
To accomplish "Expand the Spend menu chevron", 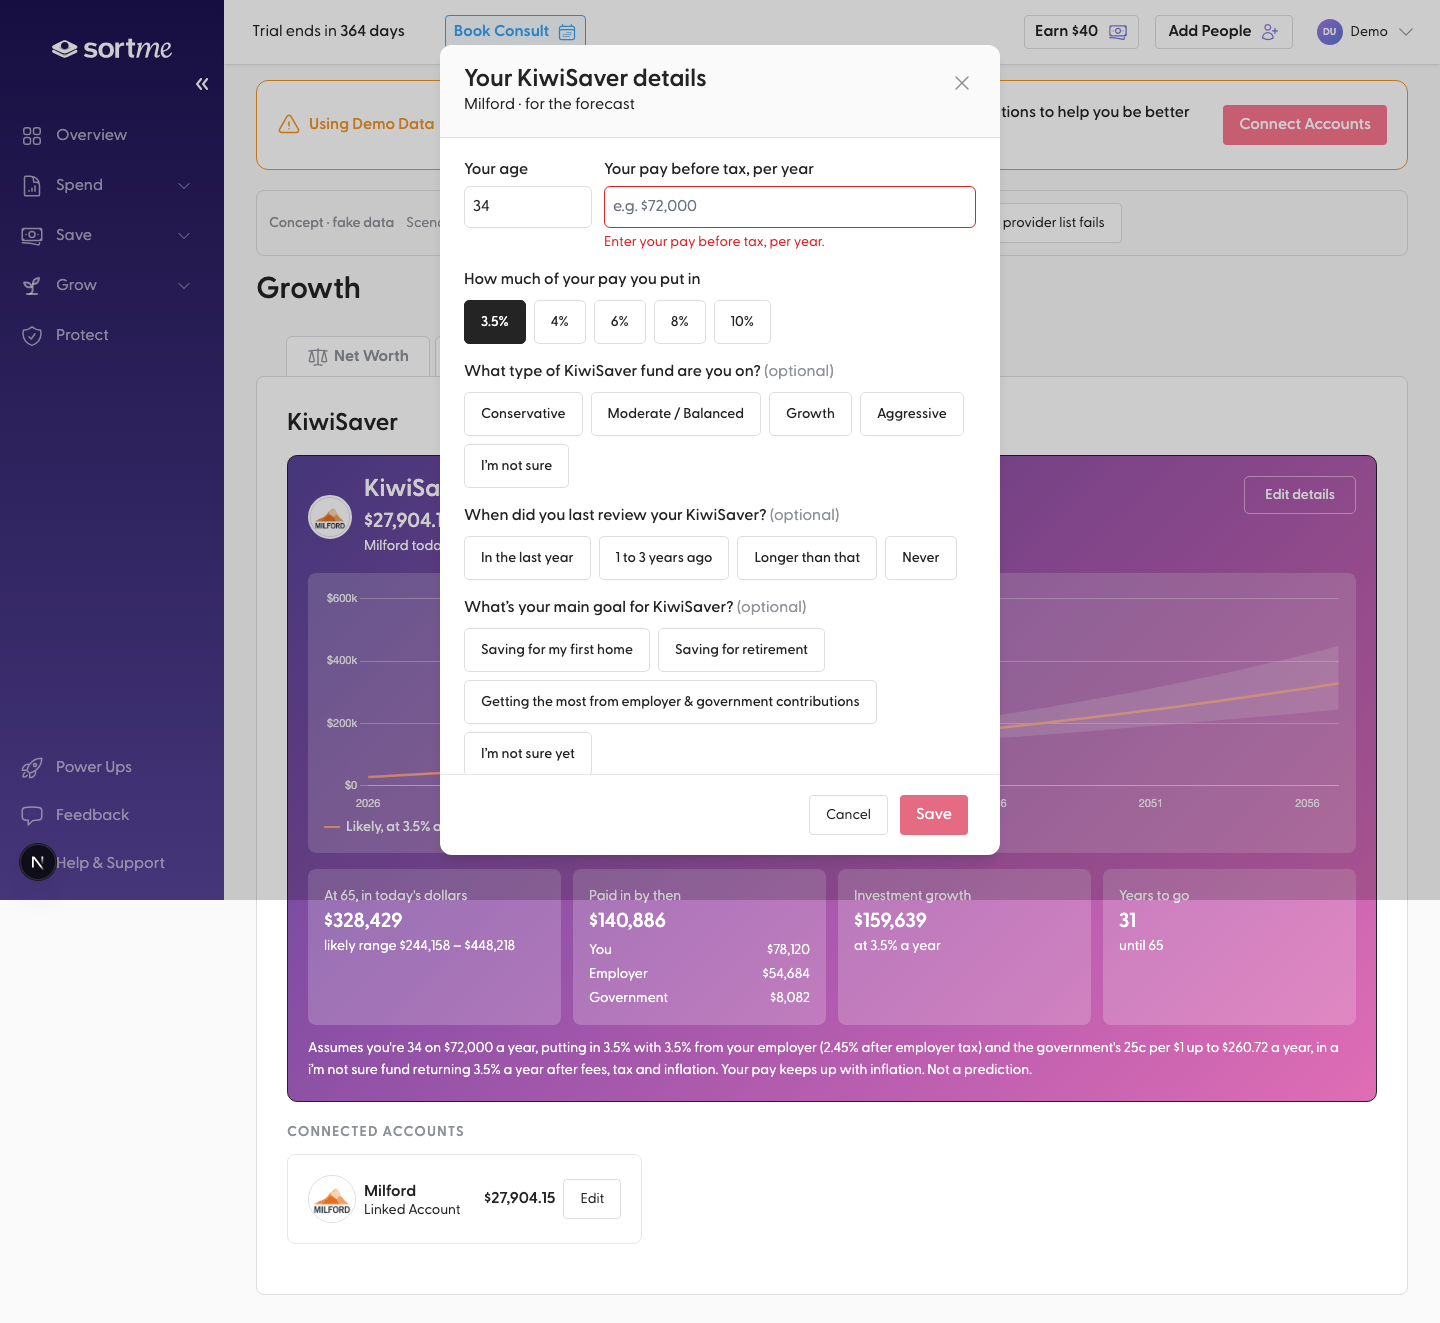I will pyautogui.click(x=184, y=185).
